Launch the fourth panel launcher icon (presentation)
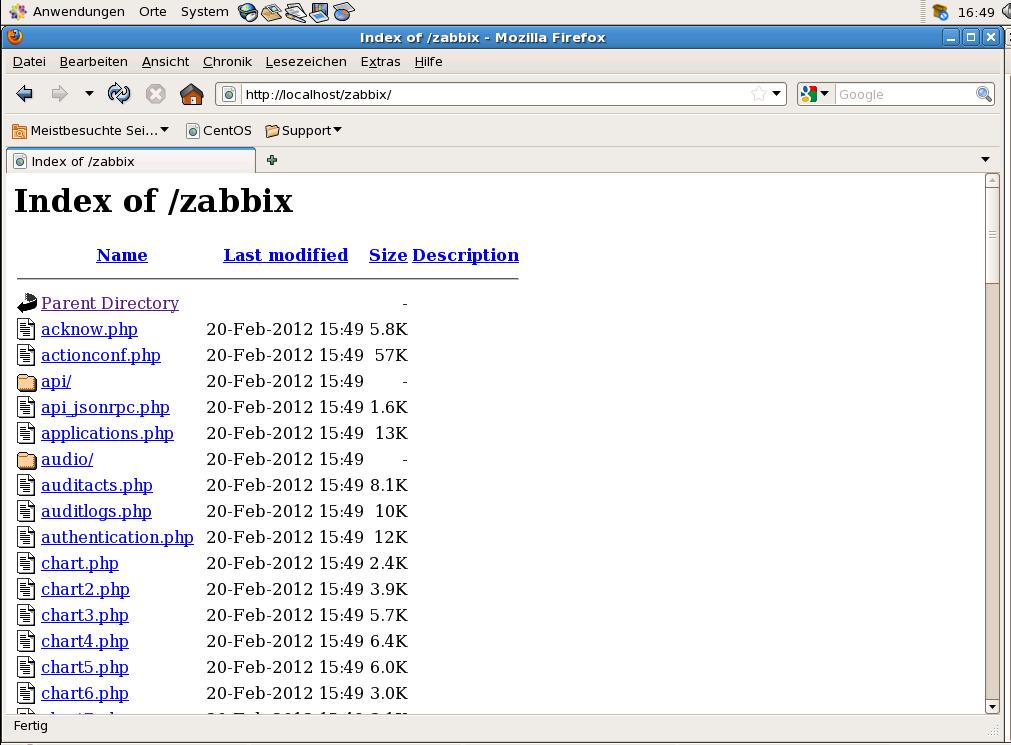The height and width of the screenshot is (745, 1011). tap(320, 12)
